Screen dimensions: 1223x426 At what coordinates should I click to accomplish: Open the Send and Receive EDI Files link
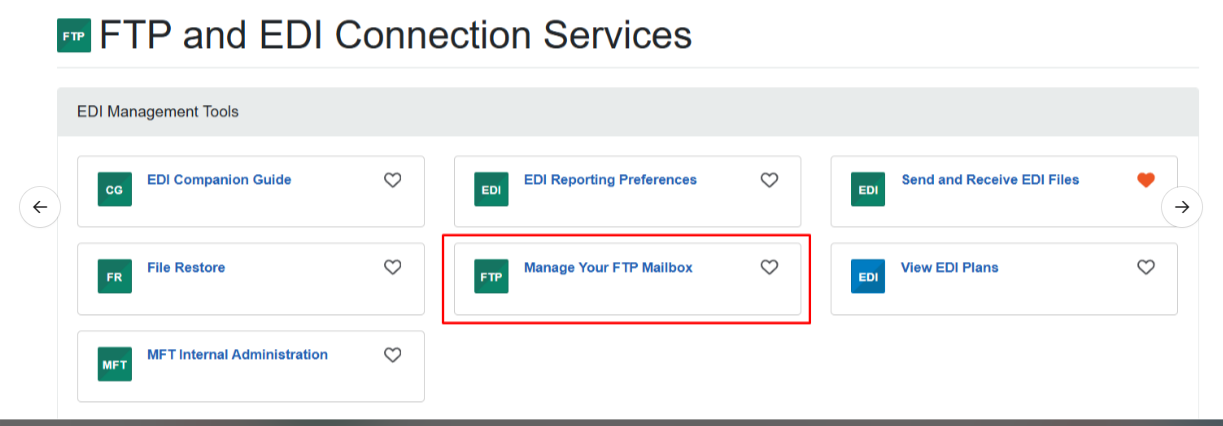tap(990, 180)
